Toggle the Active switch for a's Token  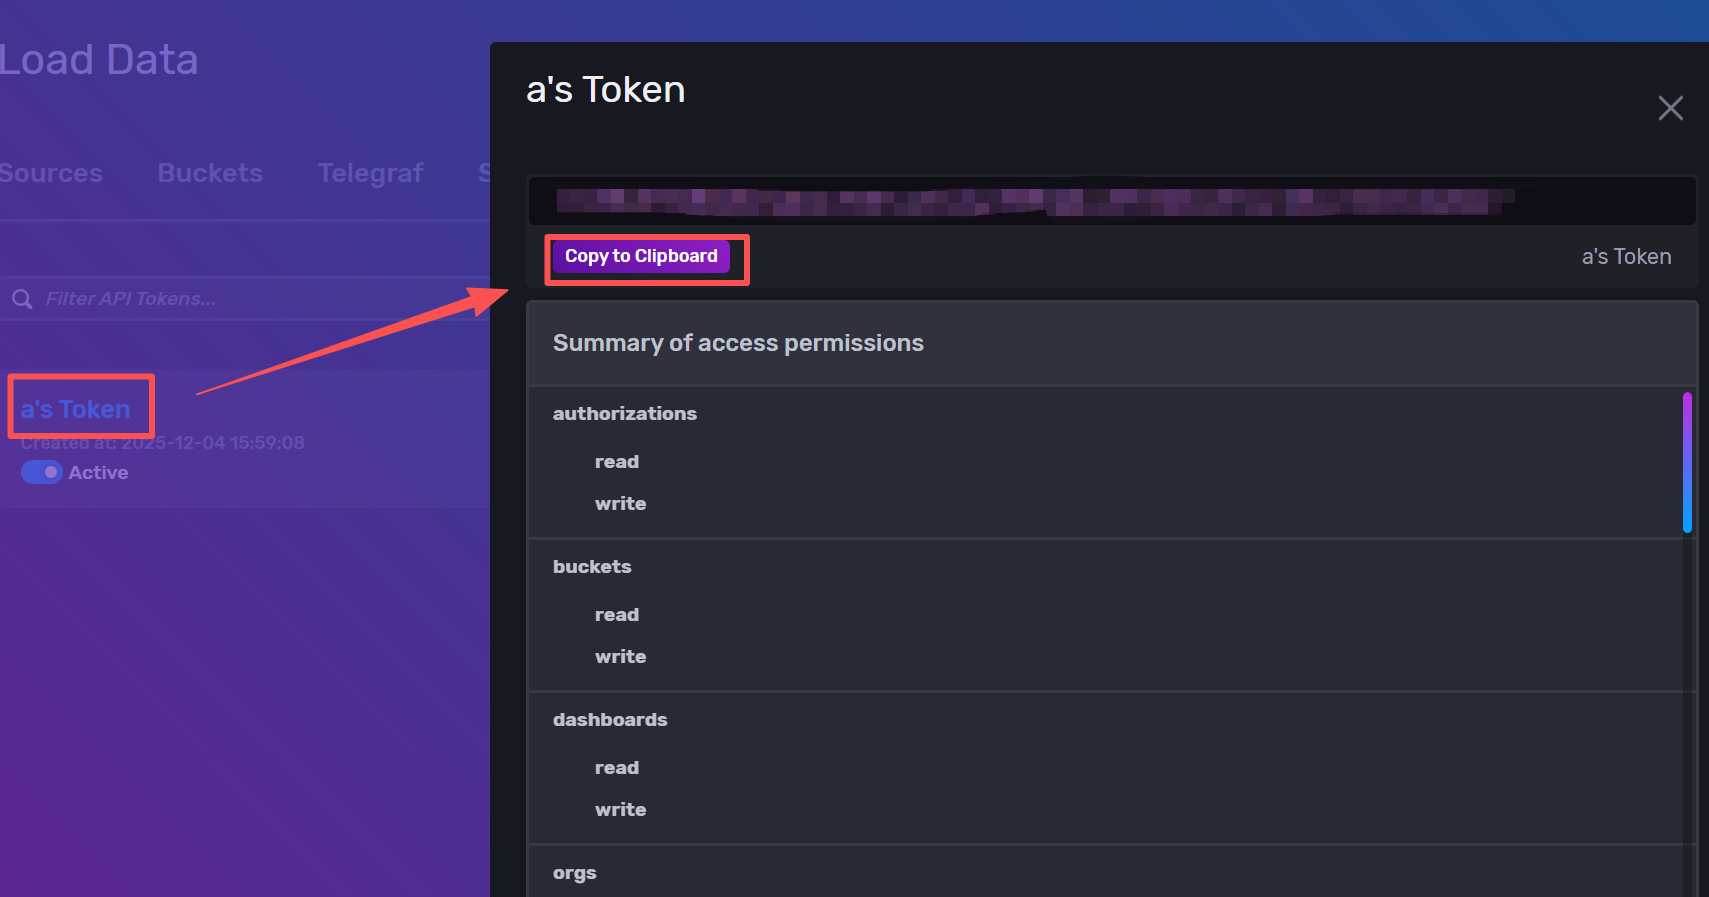[42, 472]
